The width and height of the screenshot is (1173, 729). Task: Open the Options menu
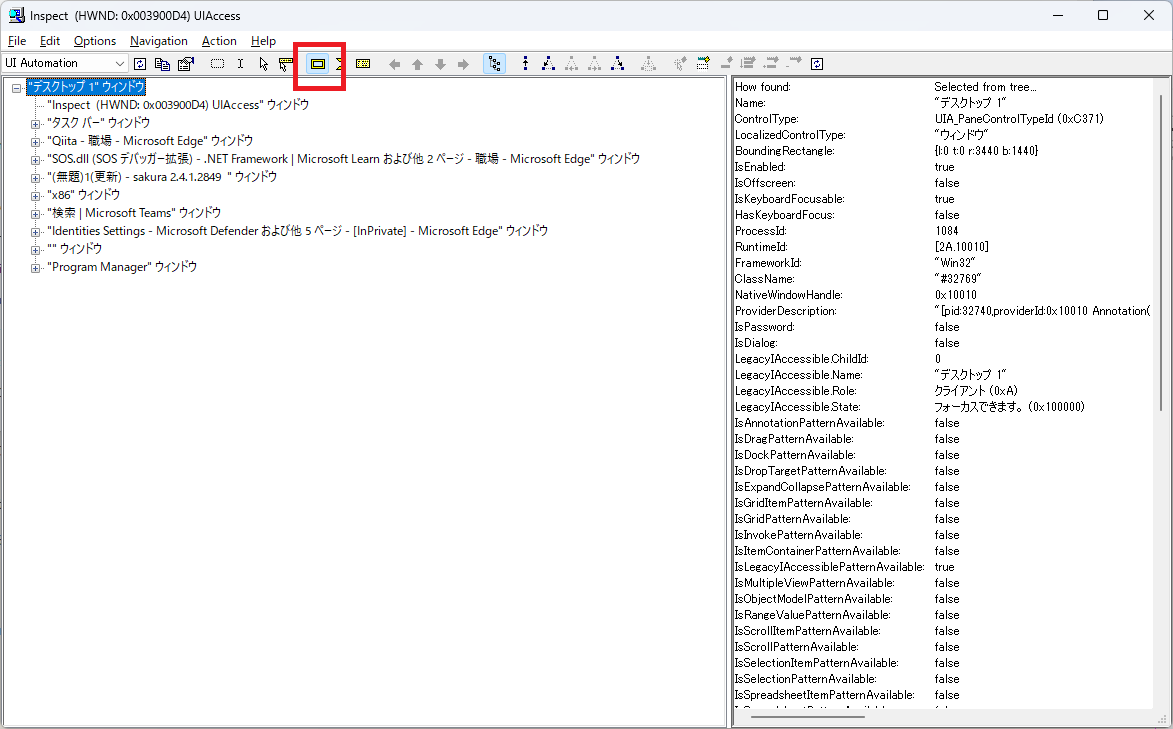(x=95, y=41)
